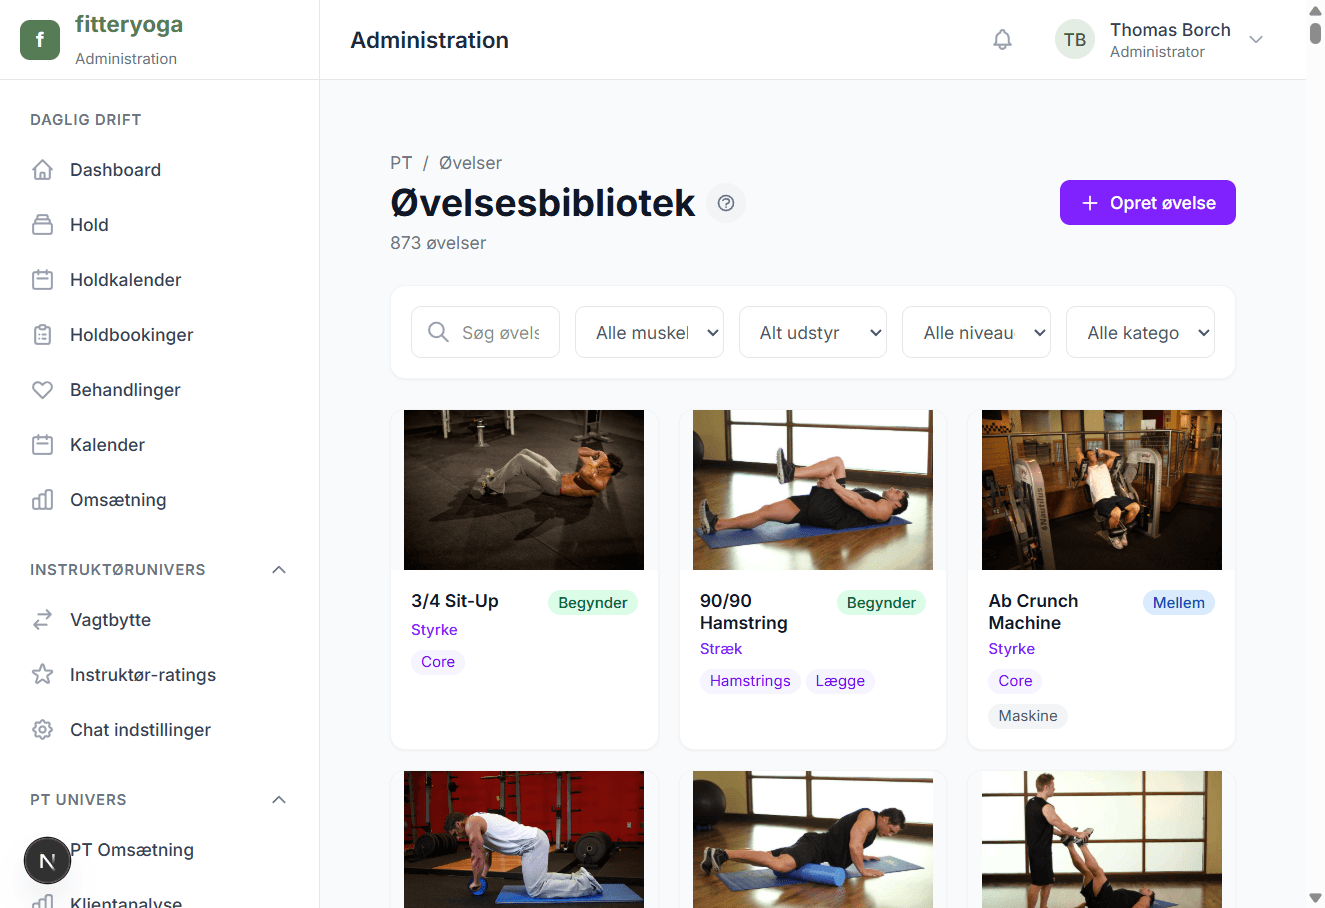
Task: Open the Alt udstyr dropdown
Action: tap(812, 331)
